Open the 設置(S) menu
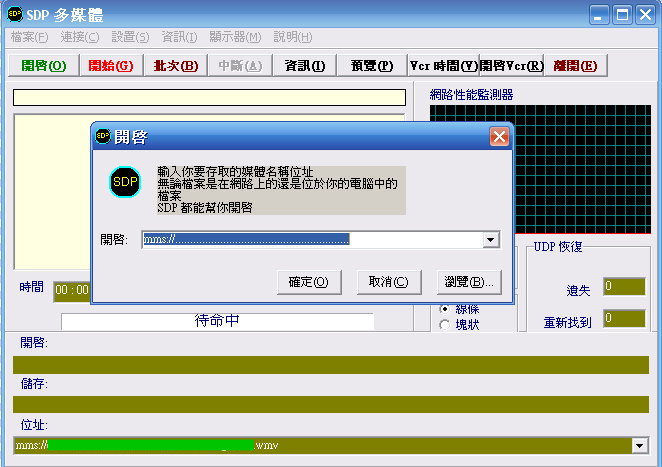662x467 pixels. click(130, 37)
